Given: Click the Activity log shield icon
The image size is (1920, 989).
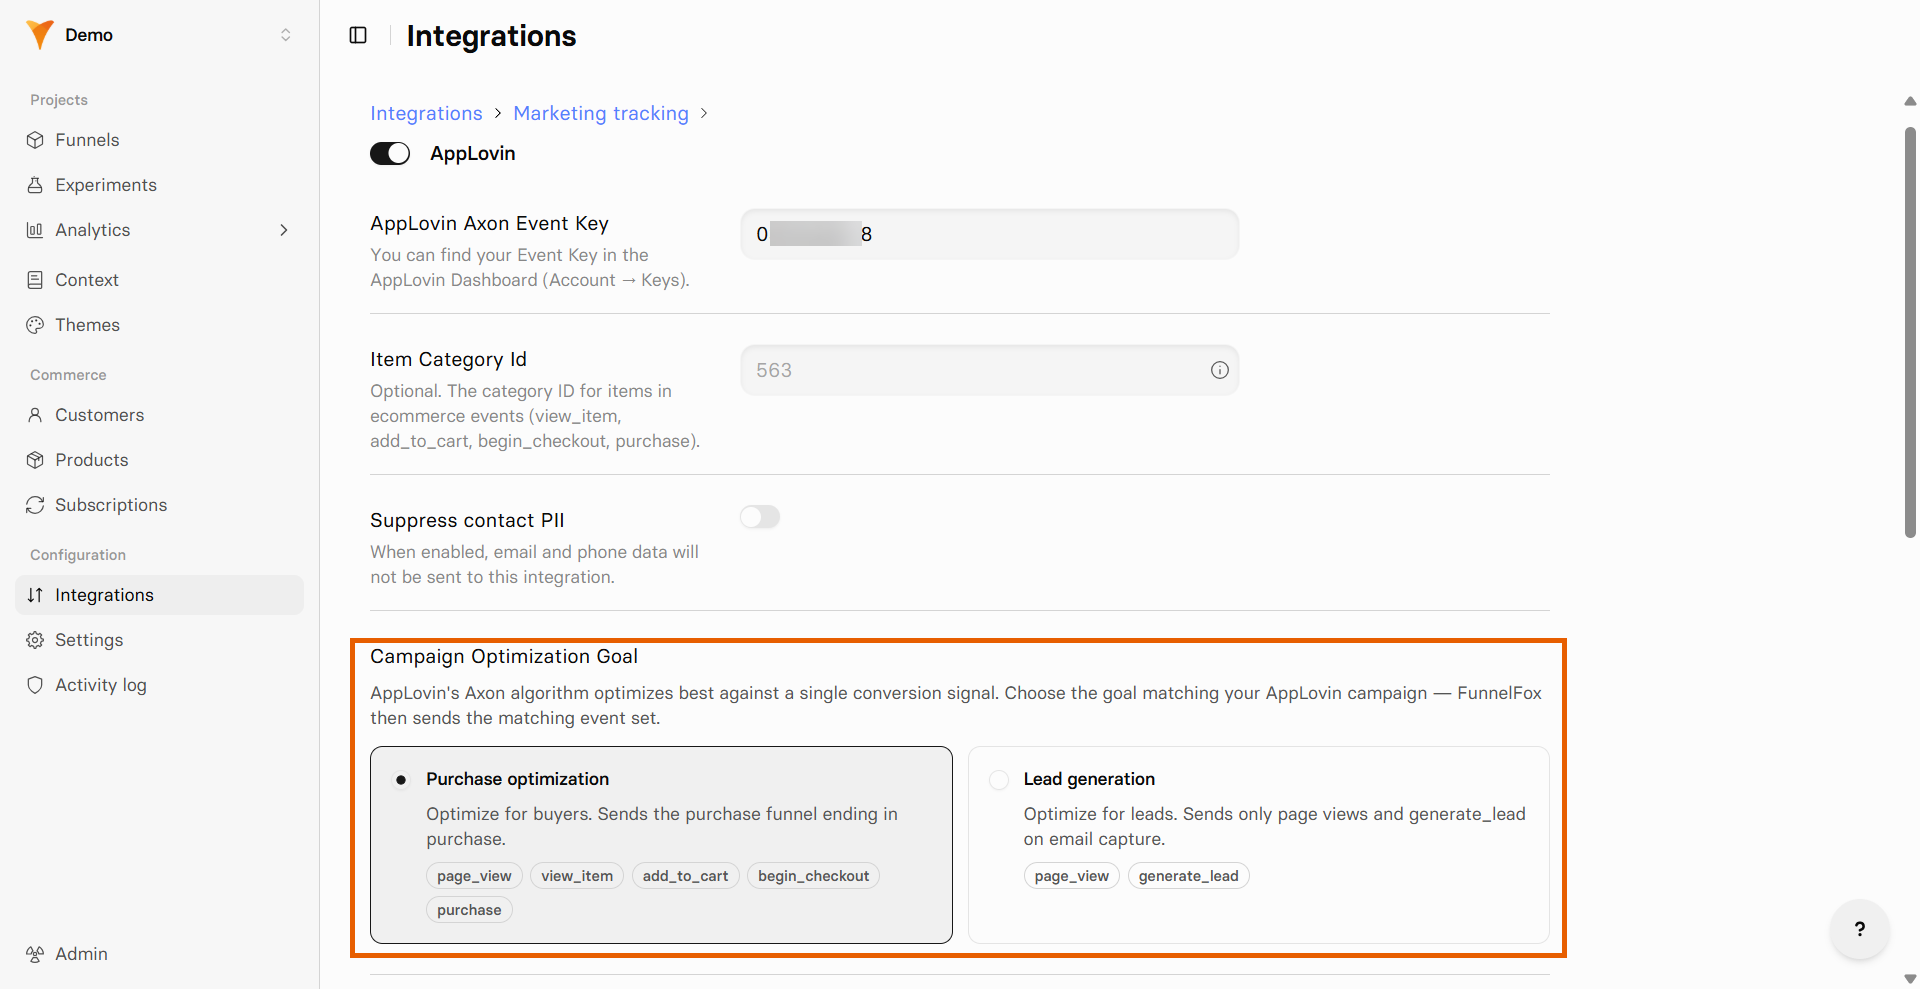Looking at the screenshot, I should point(35,685).
